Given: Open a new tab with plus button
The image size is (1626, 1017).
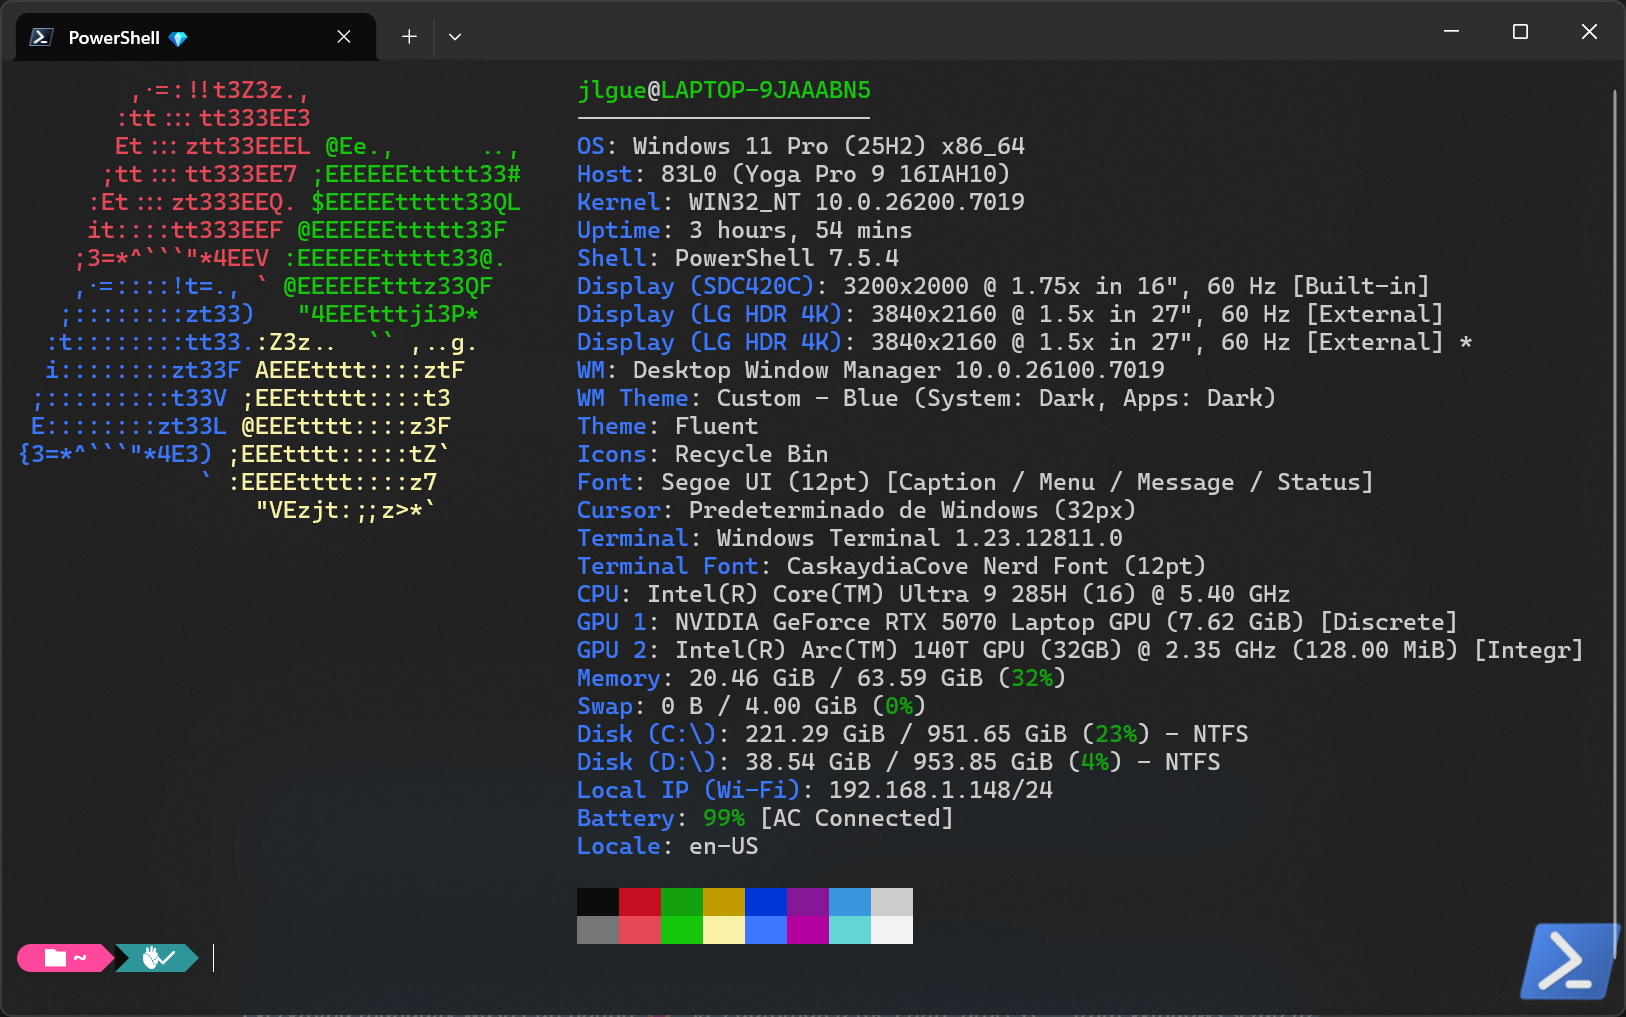Looking at the screenshot, I should pyautogui.click(x=409, y=37).
